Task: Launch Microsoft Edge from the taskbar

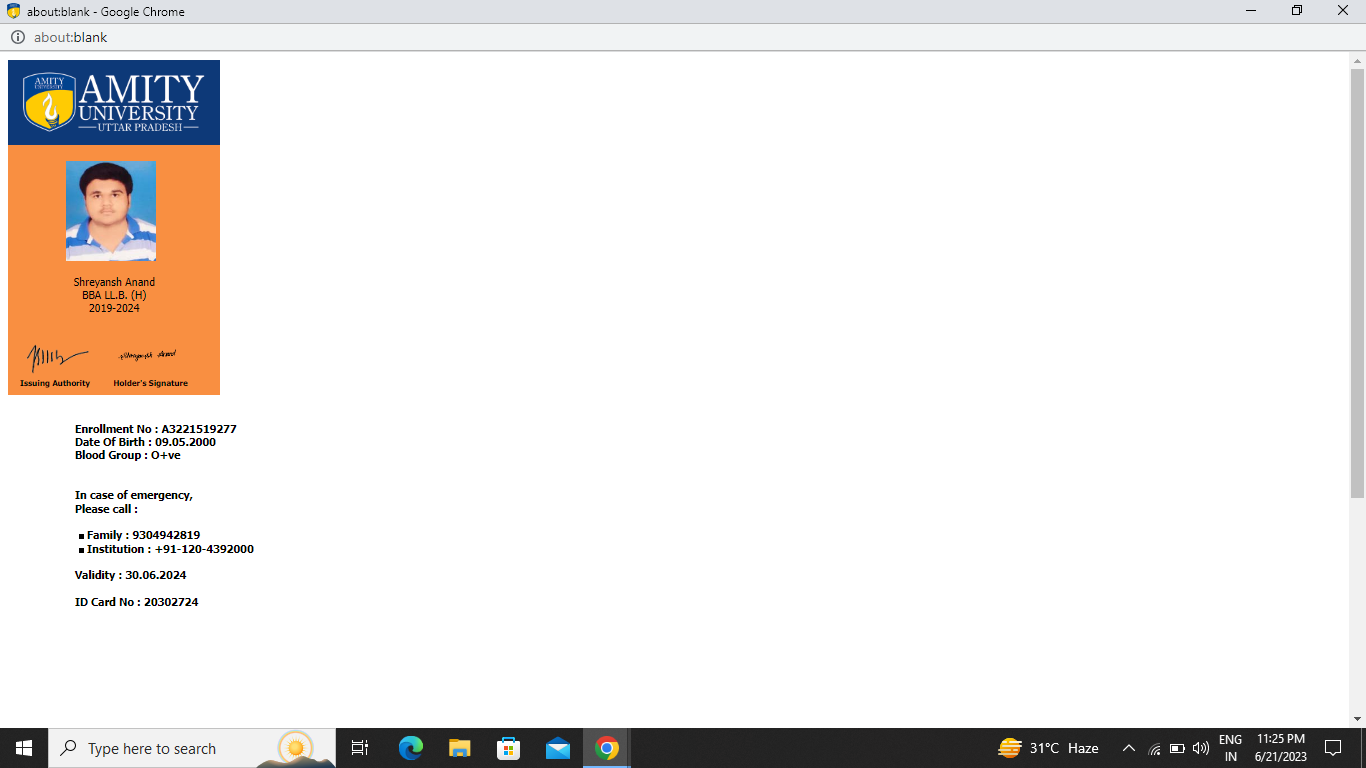Action: coord(410,748)
